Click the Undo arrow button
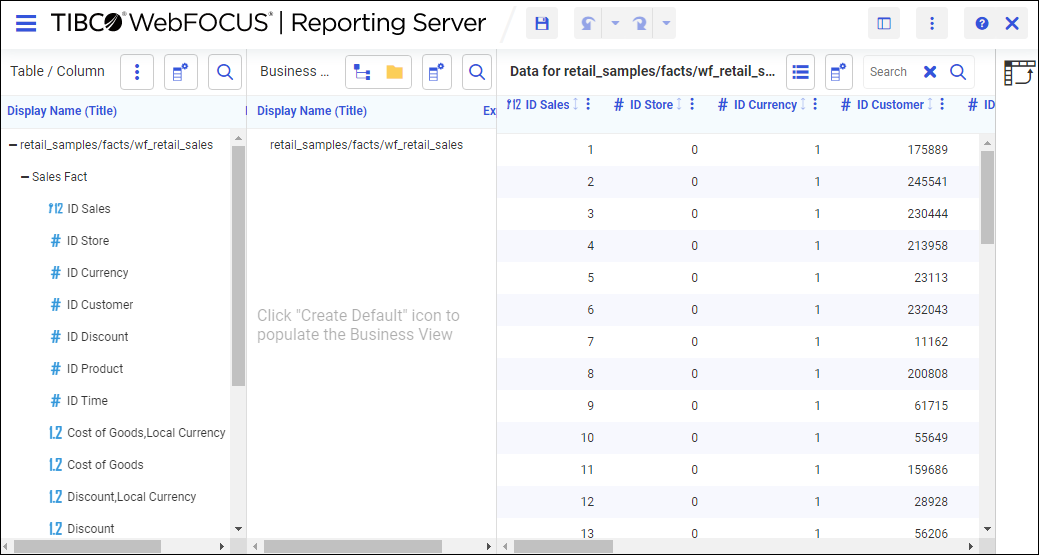1039x555 pixels. coord(590,23)
